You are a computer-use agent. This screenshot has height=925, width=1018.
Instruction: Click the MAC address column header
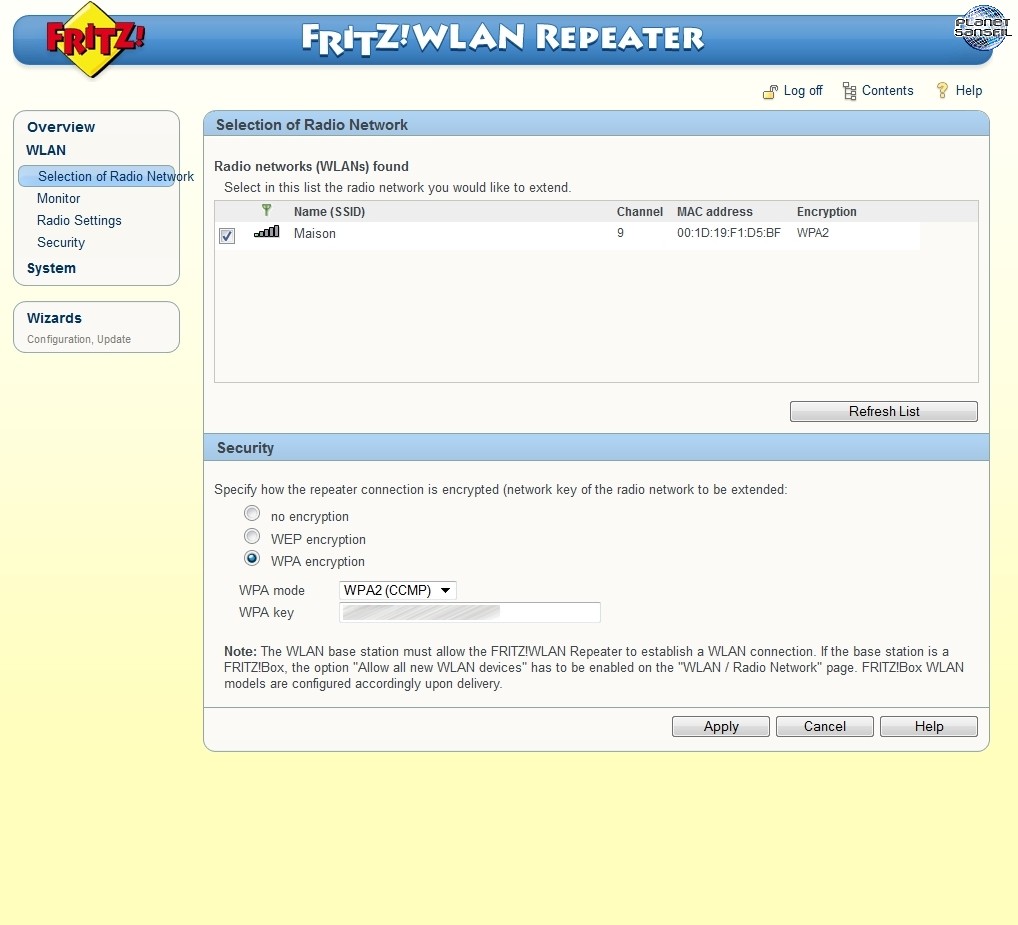coord(715,212)
